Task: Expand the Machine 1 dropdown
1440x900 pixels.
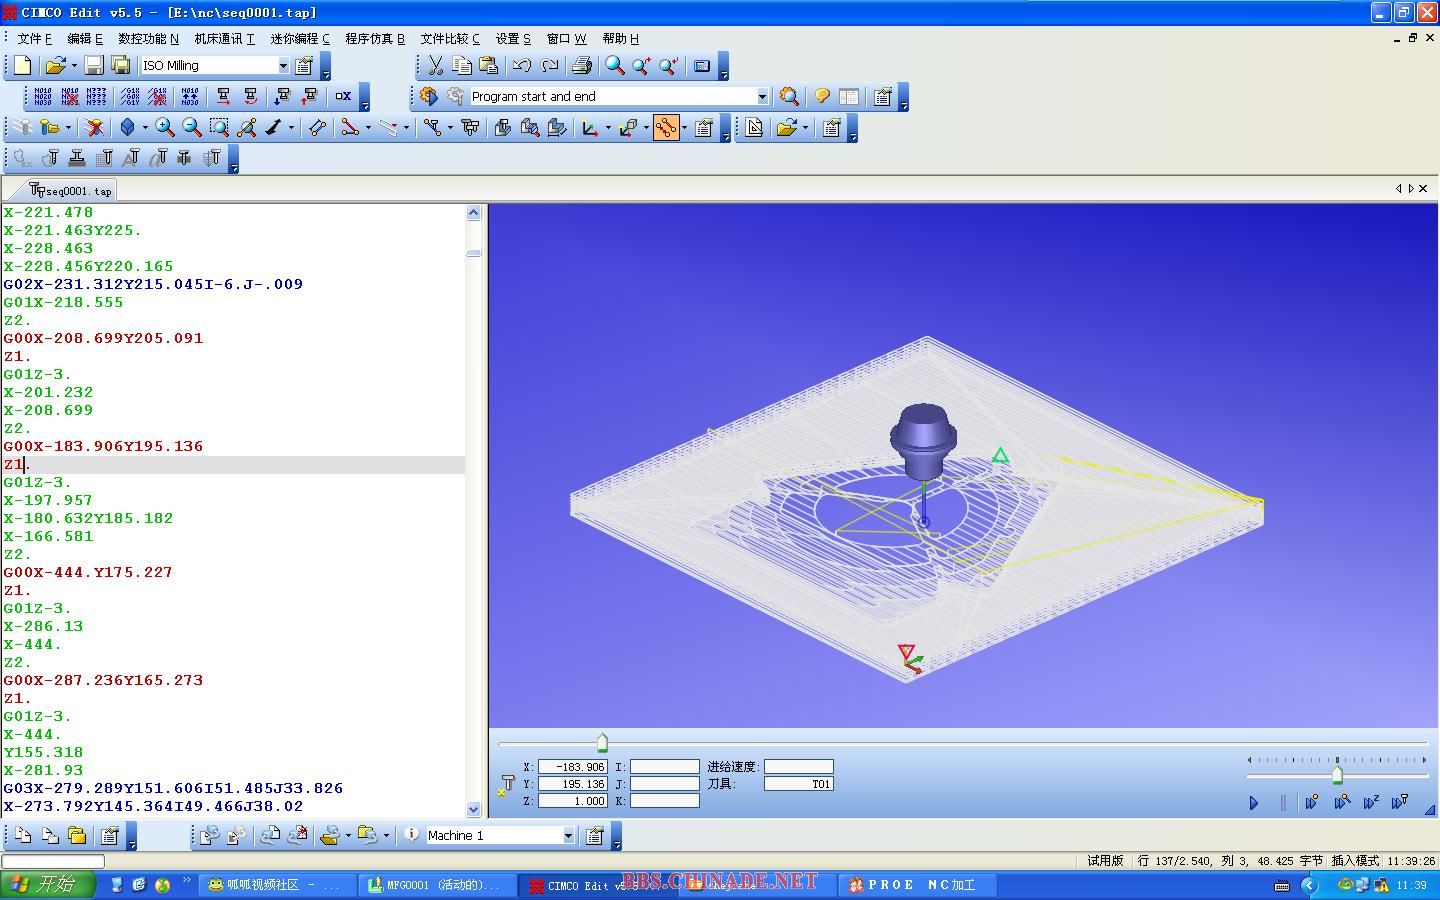Action: (568, 836)
